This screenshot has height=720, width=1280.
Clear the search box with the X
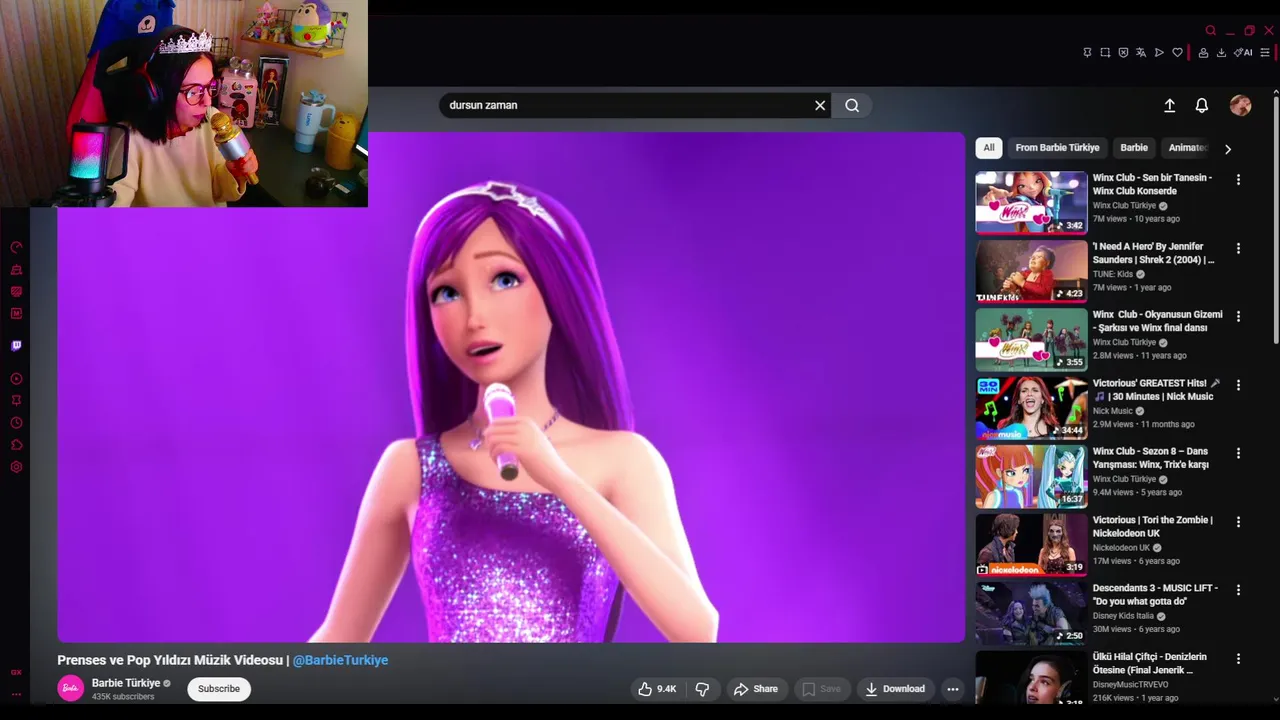pos(820,105)
